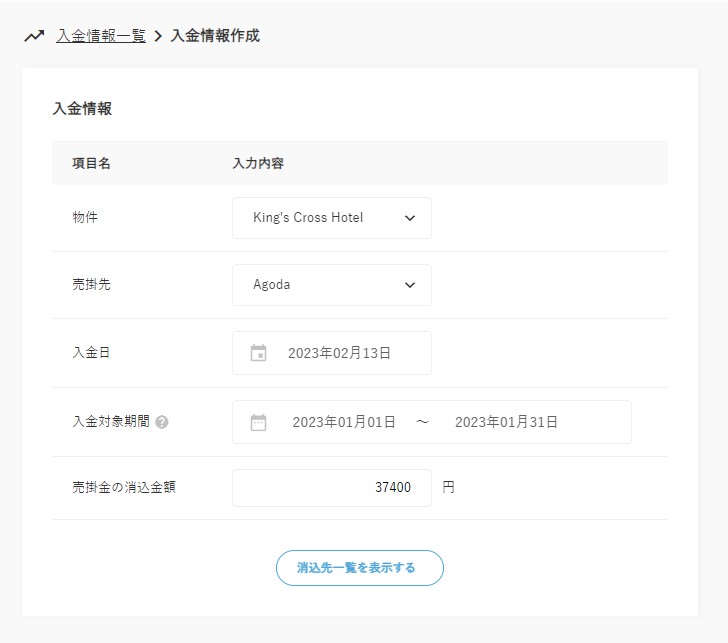Click the 売掛金の消込金額 amount field
The image size is (728, 643).
332,488
